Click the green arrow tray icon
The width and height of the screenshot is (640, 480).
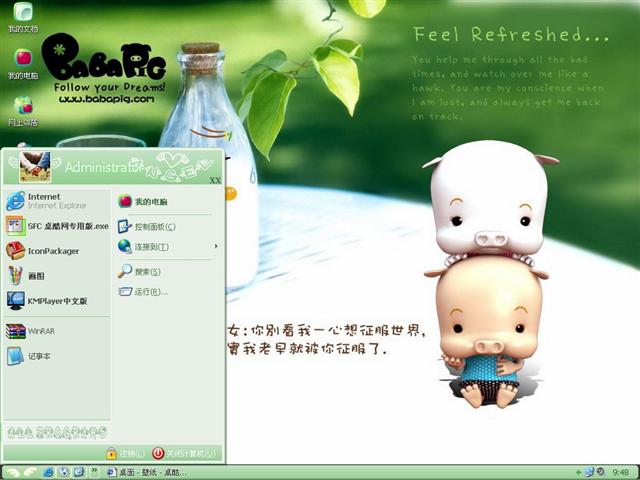[579, 473]
